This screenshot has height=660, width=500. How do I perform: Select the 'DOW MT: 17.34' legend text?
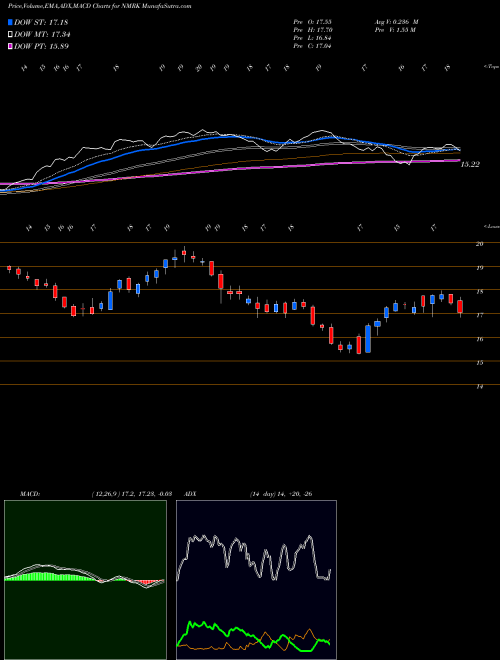coord(43,35)
